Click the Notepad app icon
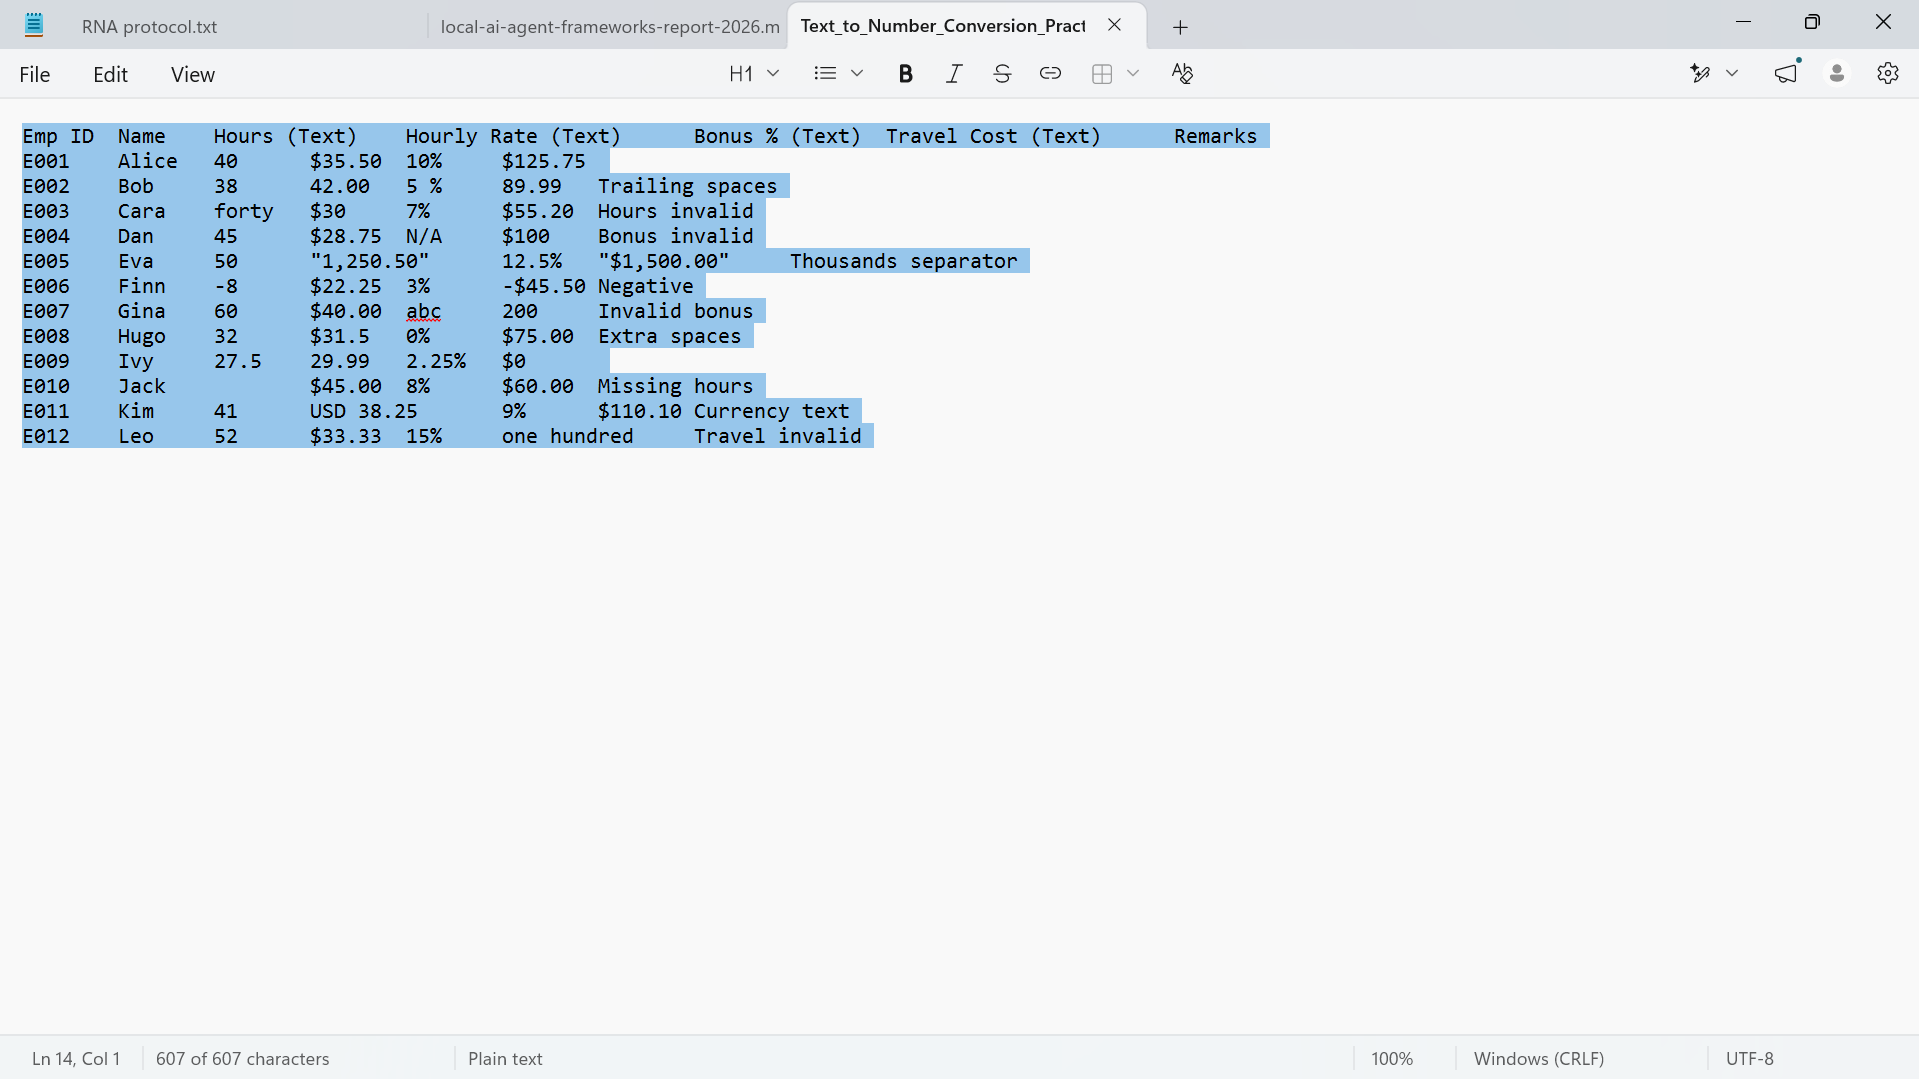The height and width of the screenshot is (1079, 1919). pos(34,25)
